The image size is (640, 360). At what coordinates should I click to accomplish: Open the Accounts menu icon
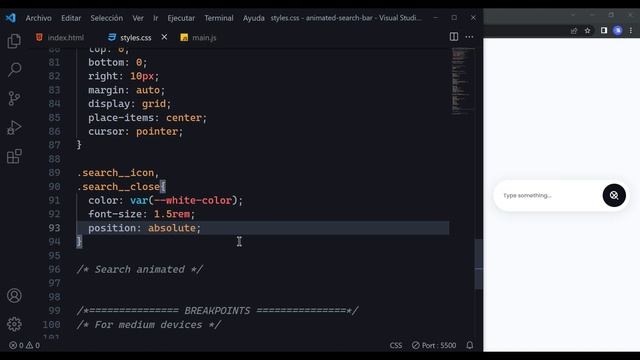pos(14,296)
